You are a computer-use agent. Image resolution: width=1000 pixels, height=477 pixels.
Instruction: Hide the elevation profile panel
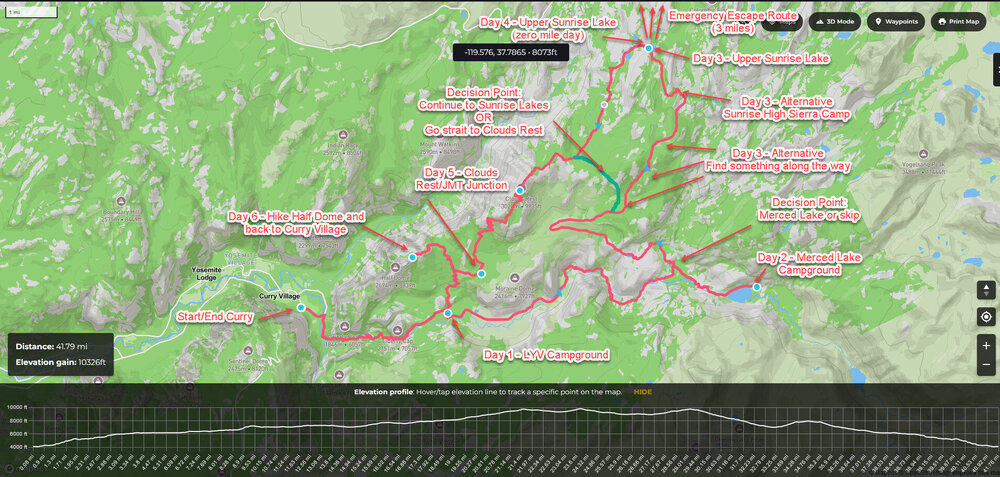coord(642,392)
